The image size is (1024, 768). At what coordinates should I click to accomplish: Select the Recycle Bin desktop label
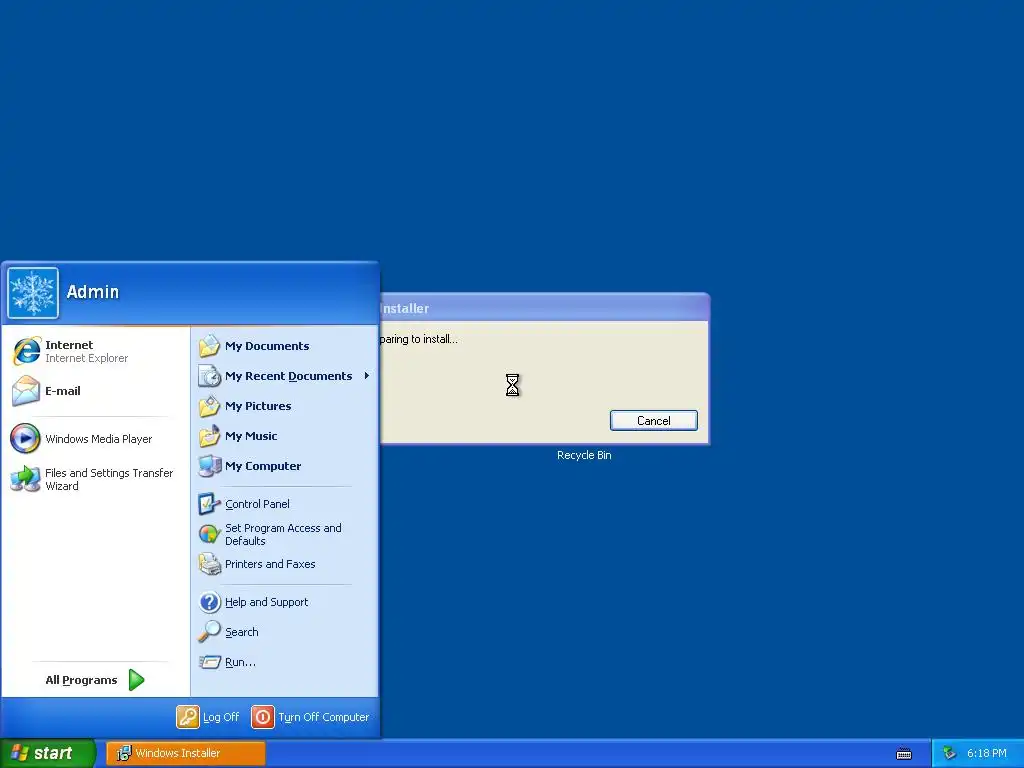coord(584,455)
